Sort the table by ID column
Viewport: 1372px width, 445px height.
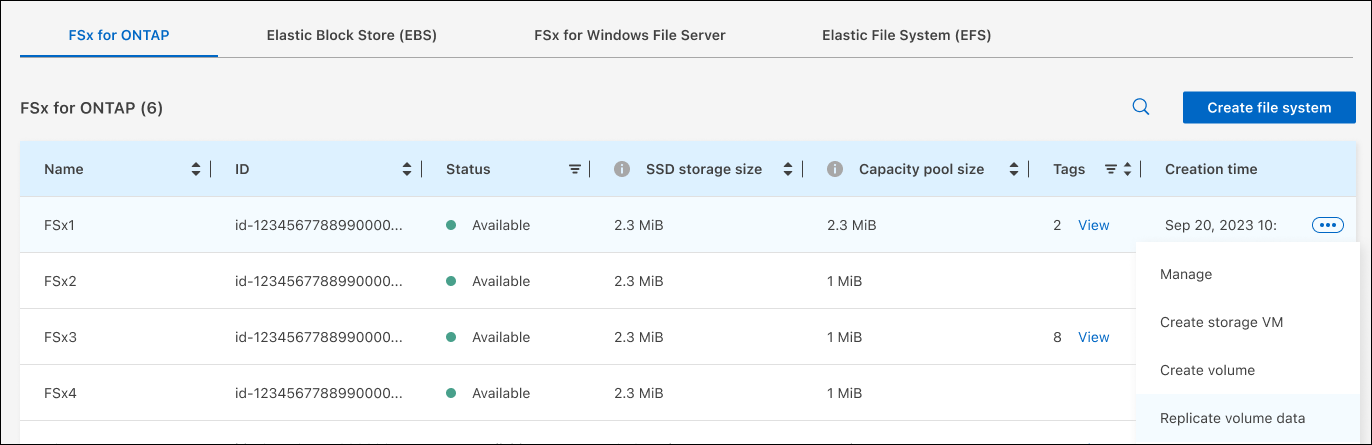[x=406, y=169]
